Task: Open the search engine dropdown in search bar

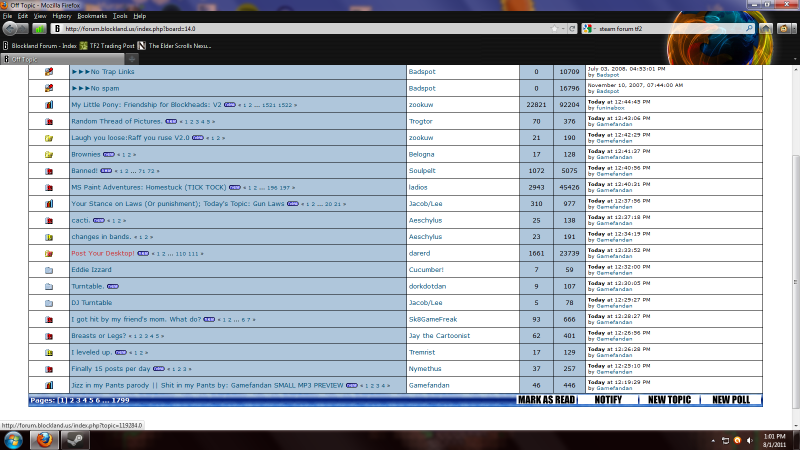Action: point(590,29)
